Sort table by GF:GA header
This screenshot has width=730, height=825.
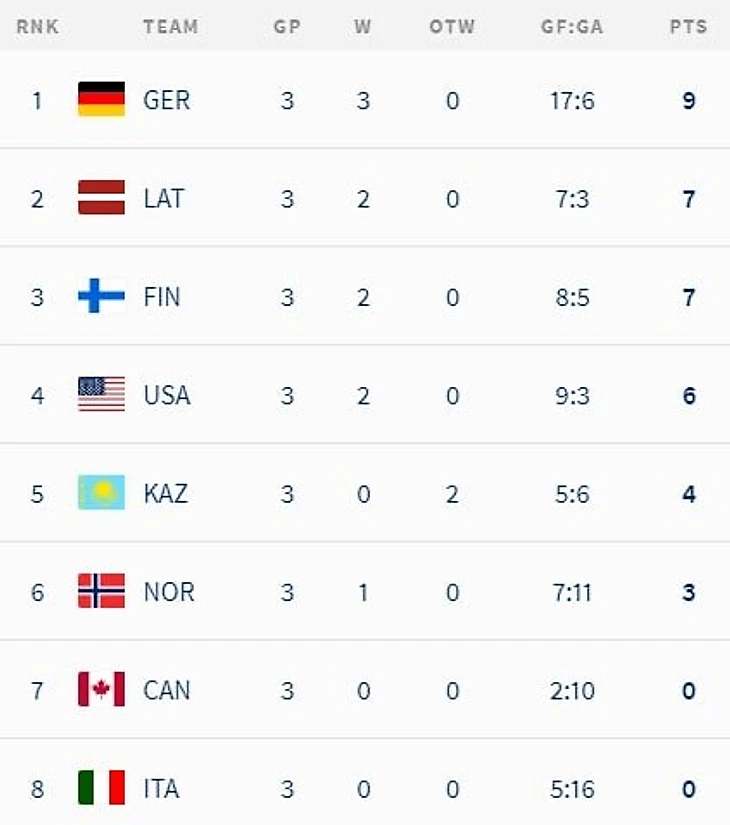coord(572,26)
